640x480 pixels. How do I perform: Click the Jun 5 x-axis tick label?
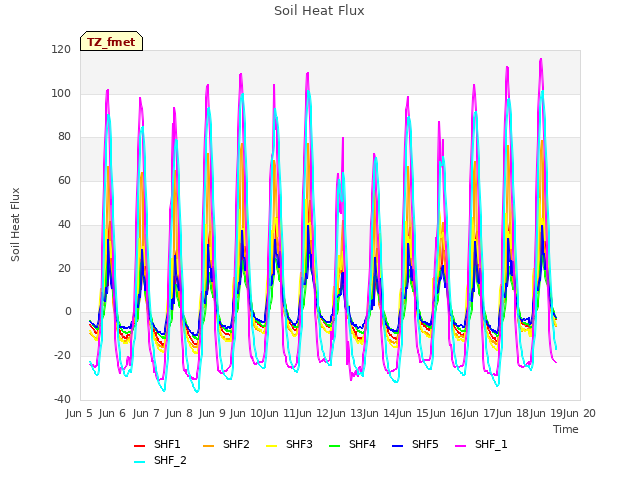point(79,413)
